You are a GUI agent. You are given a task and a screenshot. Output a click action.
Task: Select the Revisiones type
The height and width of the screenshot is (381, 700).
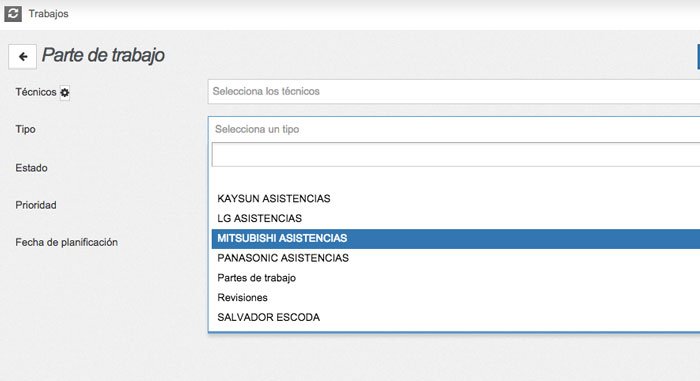456,297
